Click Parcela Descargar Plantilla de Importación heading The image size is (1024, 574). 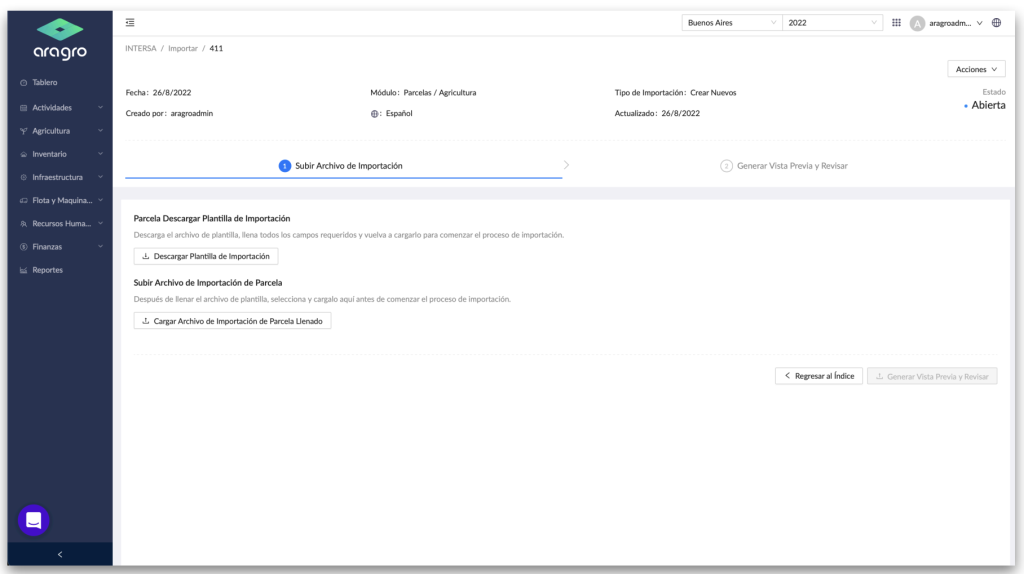212,219
